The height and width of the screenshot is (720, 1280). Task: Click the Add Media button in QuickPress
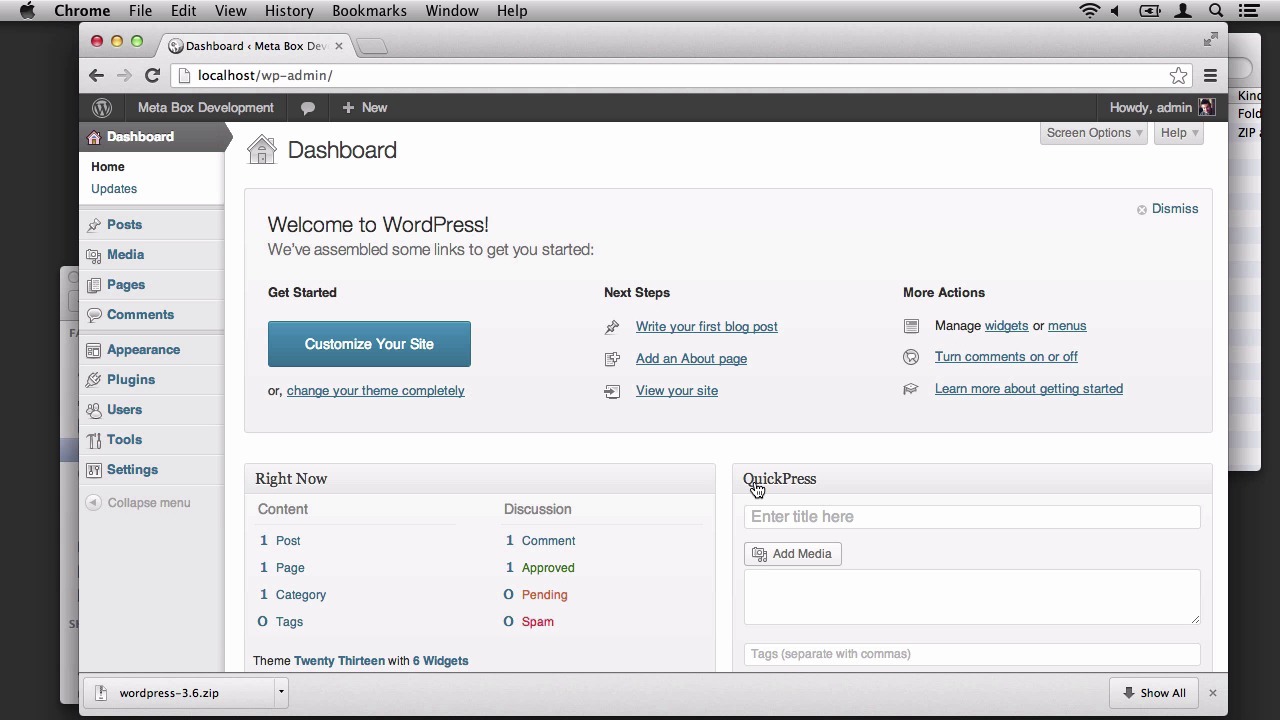(793, 554)
